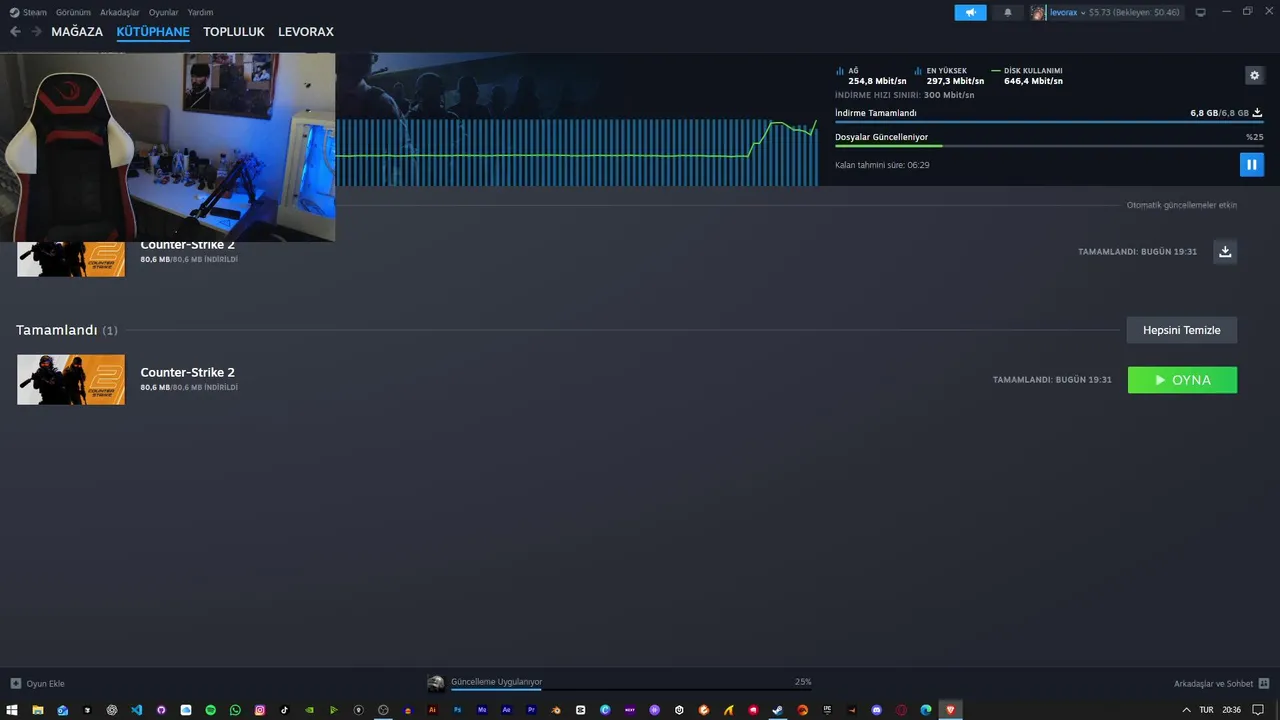Open the Oyunlar menu
This screenshot has width=1280, height=720.
163,12
